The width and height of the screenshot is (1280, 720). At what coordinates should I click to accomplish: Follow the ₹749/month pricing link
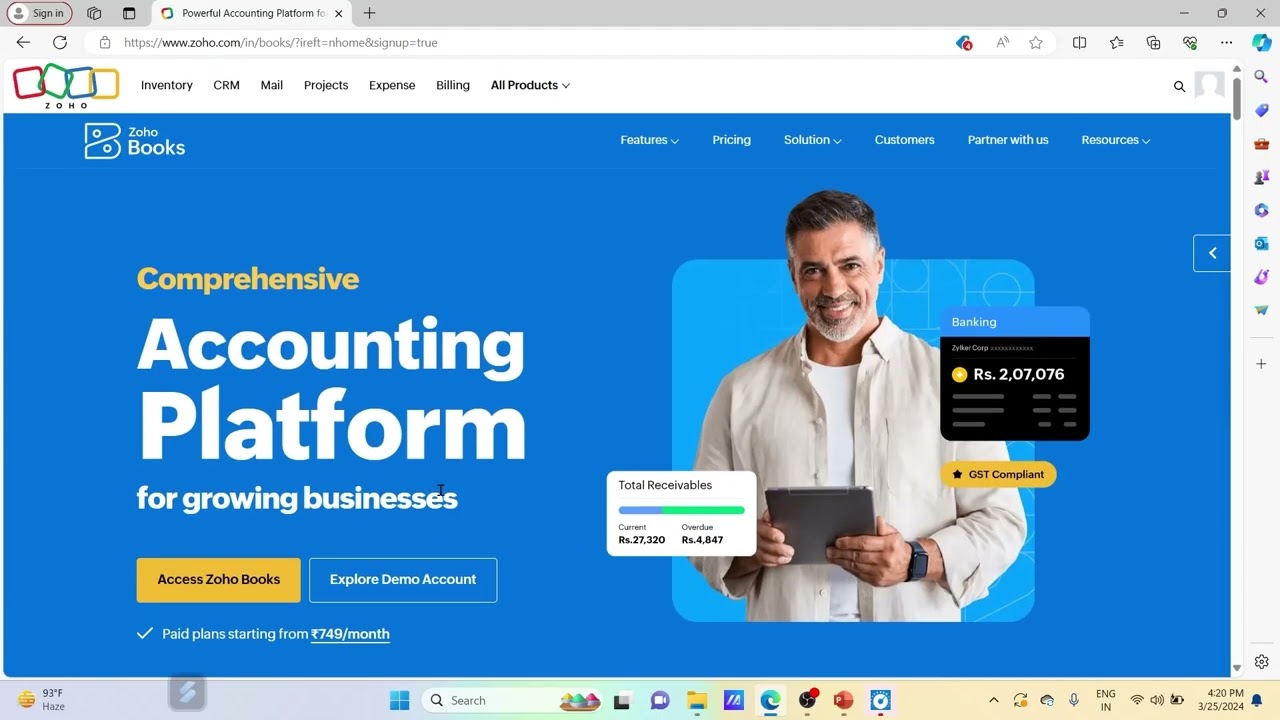(x=350, y=634)
